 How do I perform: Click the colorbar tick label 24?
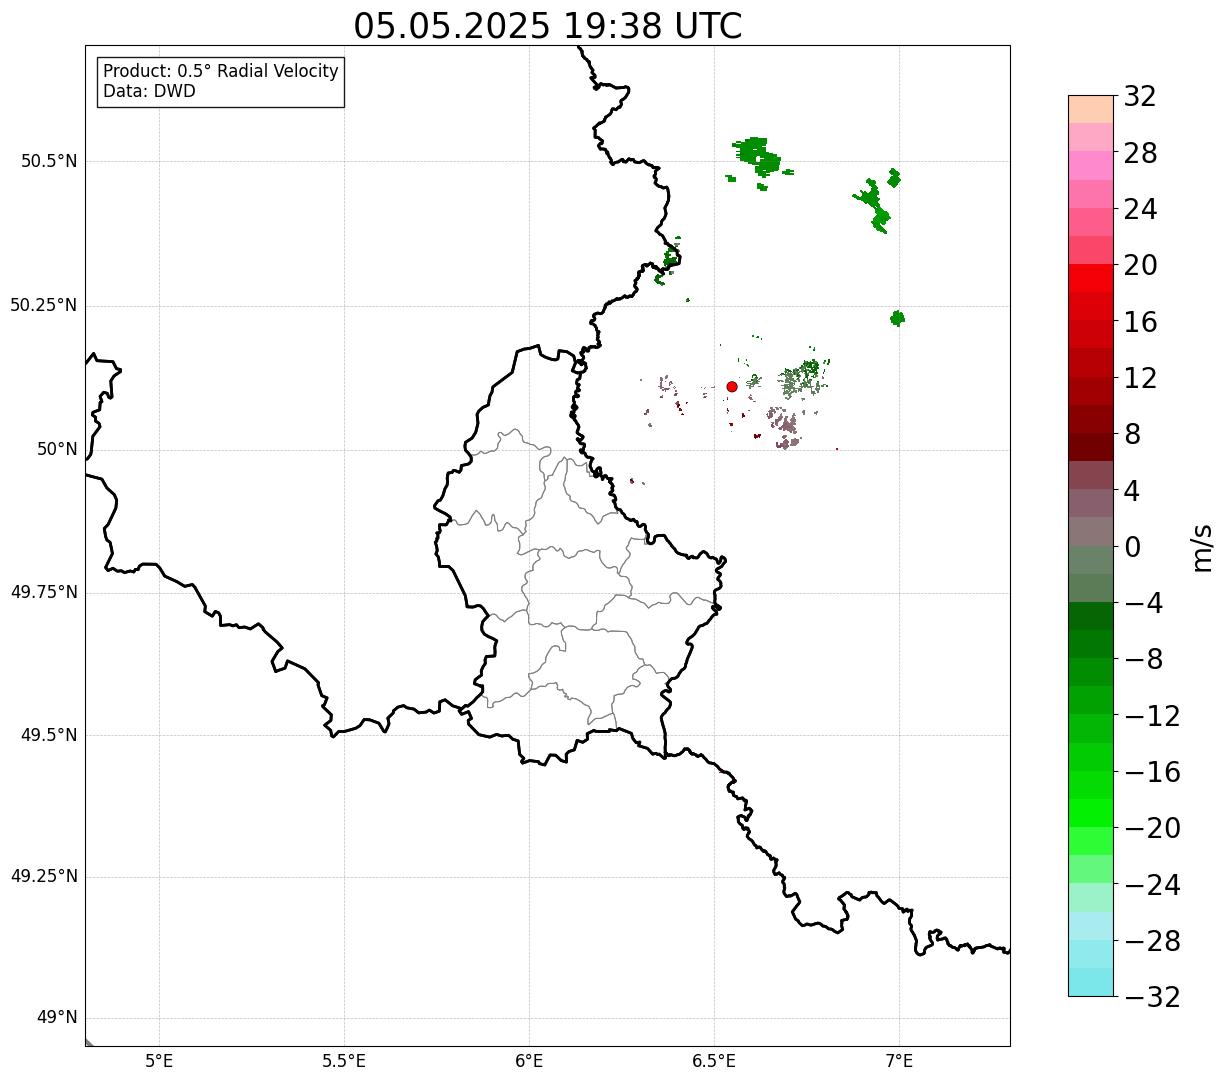pos(1140,209)
